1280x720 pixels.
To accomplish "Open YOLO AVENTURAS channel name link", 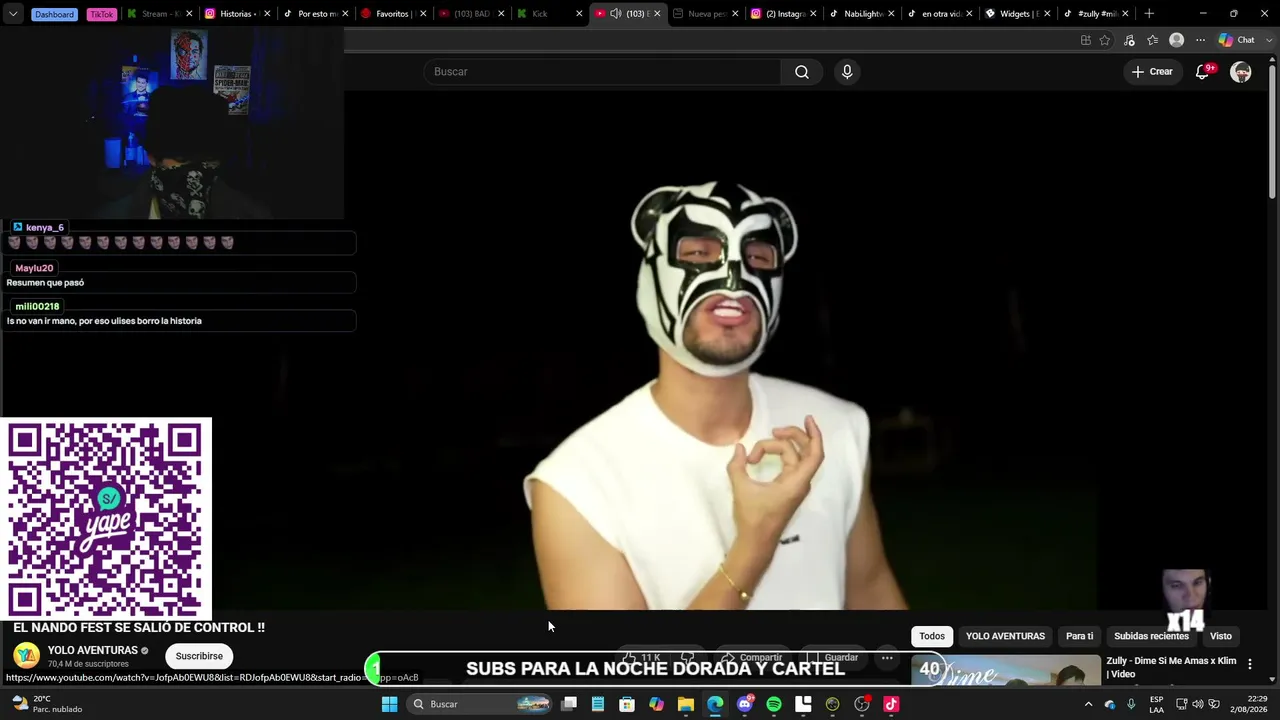I will point(93,651).
